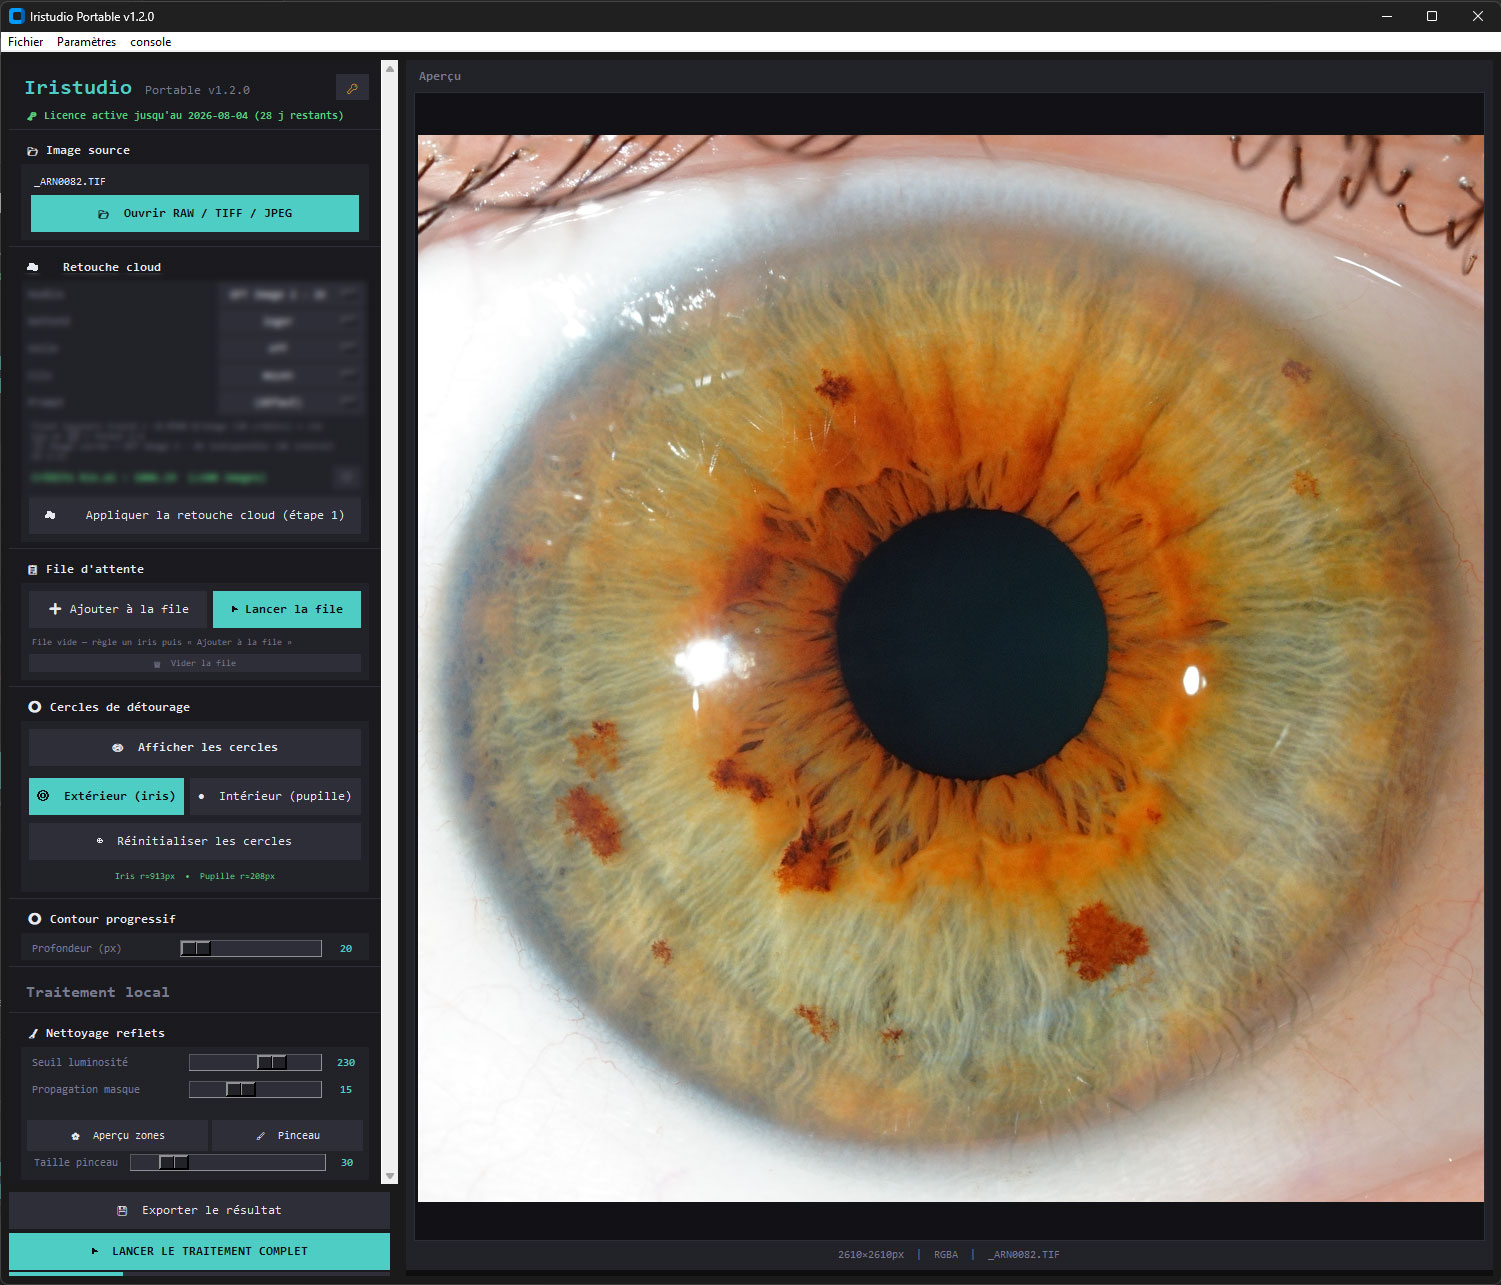Click the Iristudio logo title text
Image resolution: width=1501 pixels, height=1285 pixels.
click(x=78, y=87)
